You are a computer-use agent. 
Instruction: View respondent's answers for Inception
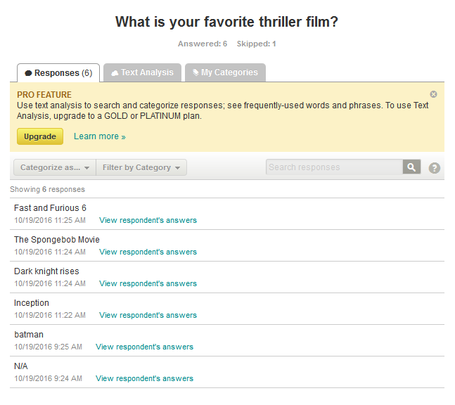coord(148,315)
